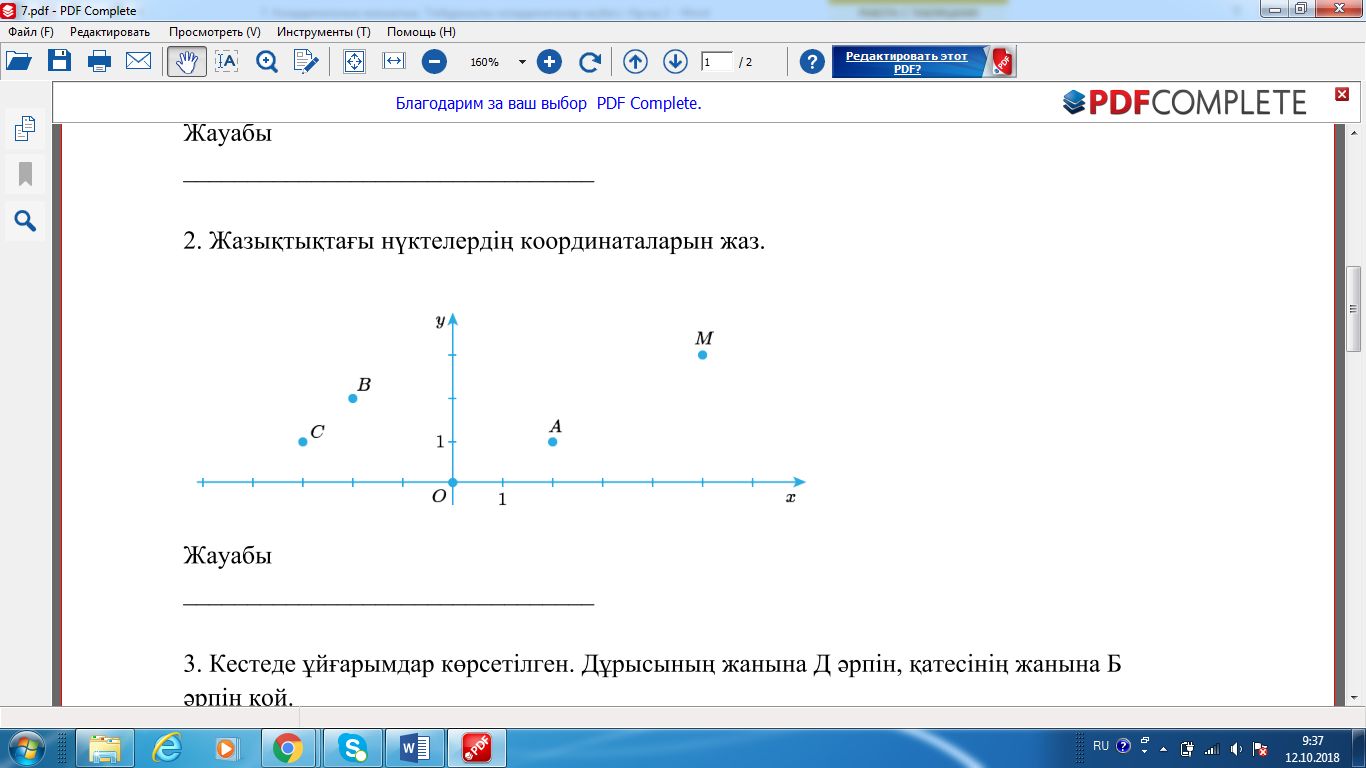
Task: Go to the previous page using up arrow
Action: 635,61
